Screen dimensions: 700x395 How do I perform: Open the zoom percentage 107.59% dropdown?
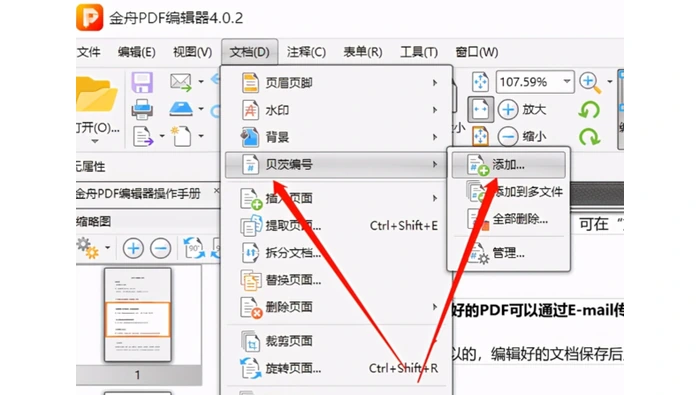pyautogui.click(x=567, y=82)
